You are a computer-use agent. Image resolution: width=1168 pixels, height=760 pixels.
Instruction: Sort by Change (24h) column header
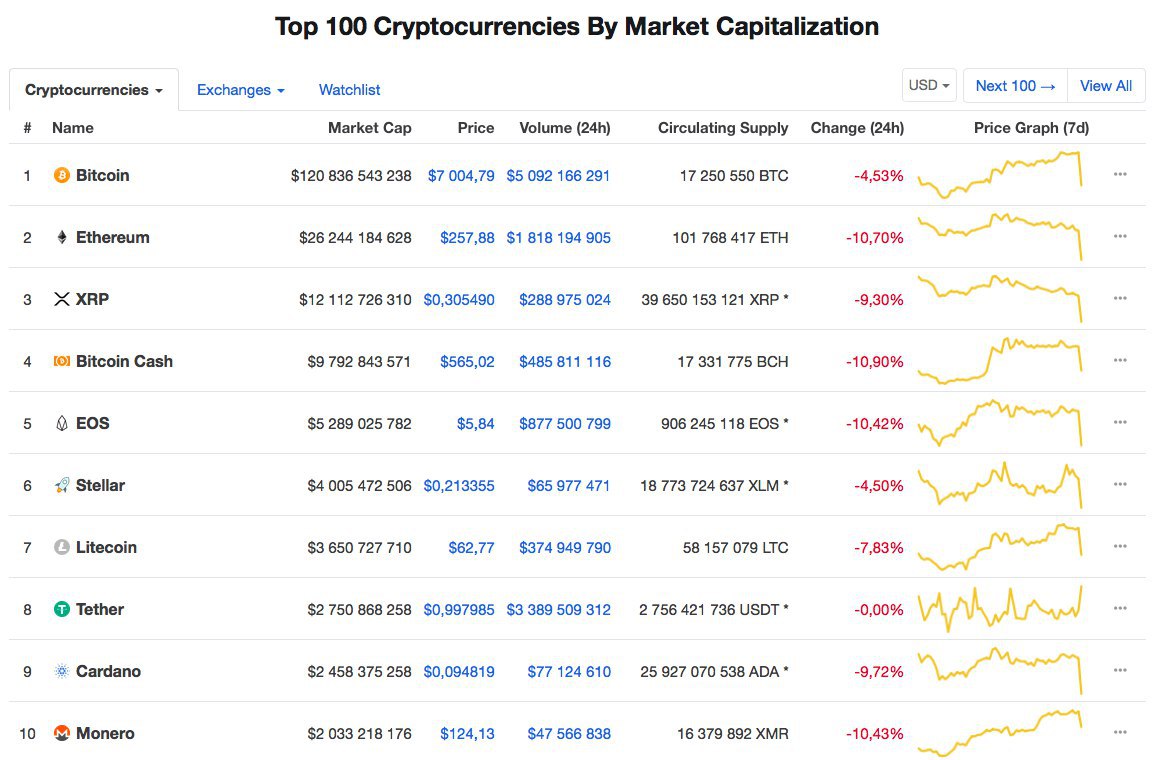pyautogui.click(x=857, y=128)
